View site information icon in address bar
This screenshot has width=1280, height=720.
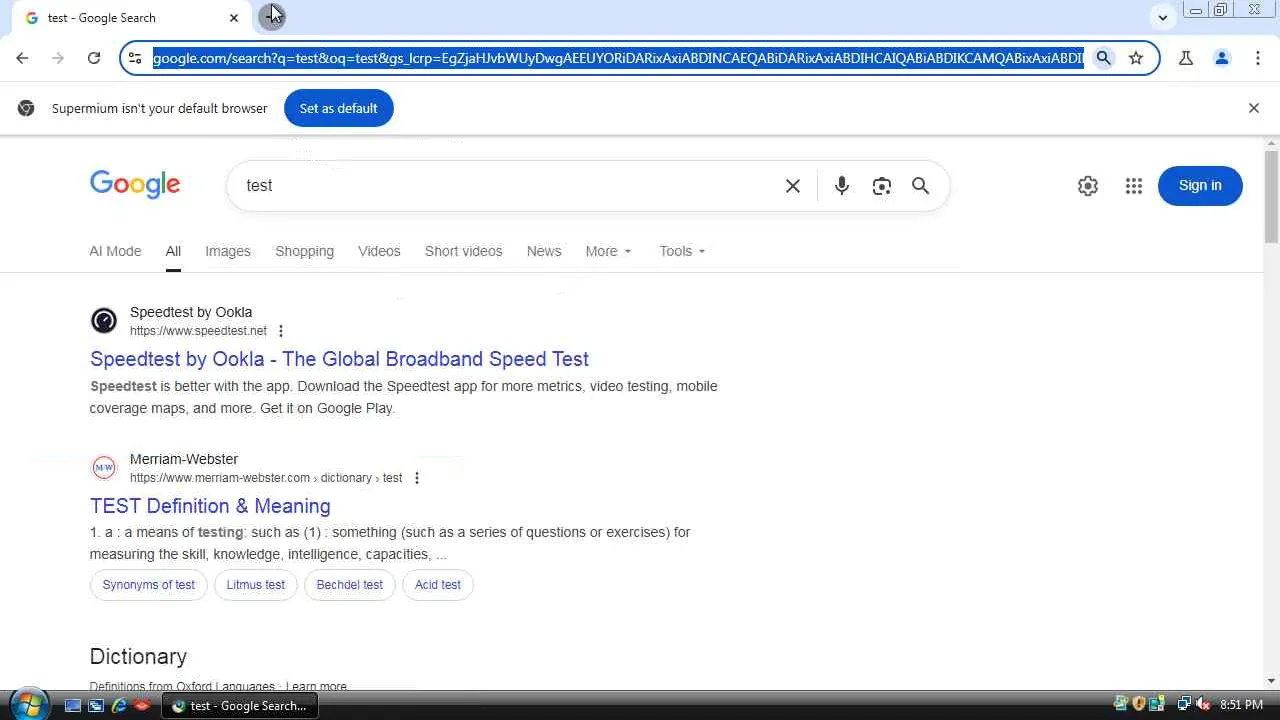coord(135,58)
